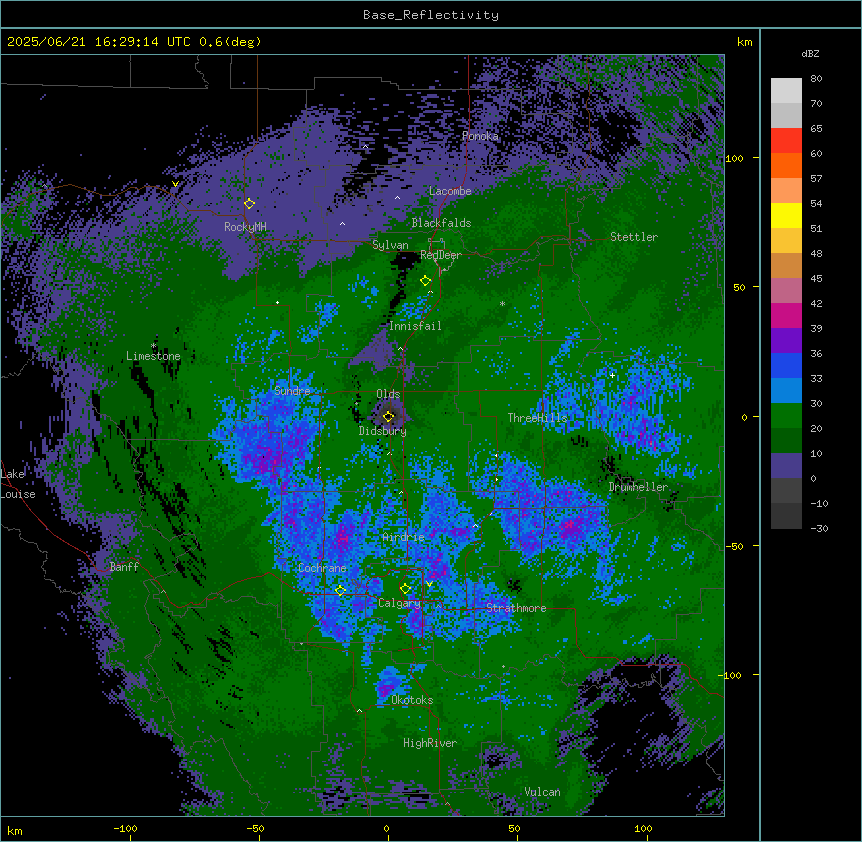Click the Cochrane city label
The image size is (862, 842).
[x=322, y=568]
